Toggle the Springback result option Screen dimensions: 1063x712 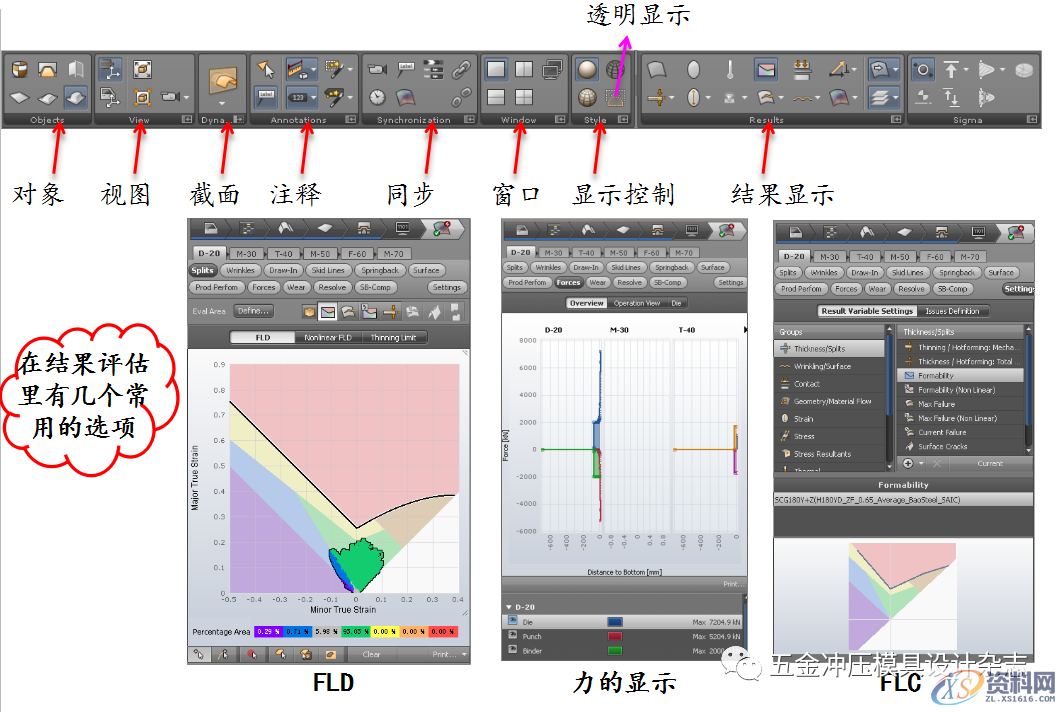tap(380, 270)
